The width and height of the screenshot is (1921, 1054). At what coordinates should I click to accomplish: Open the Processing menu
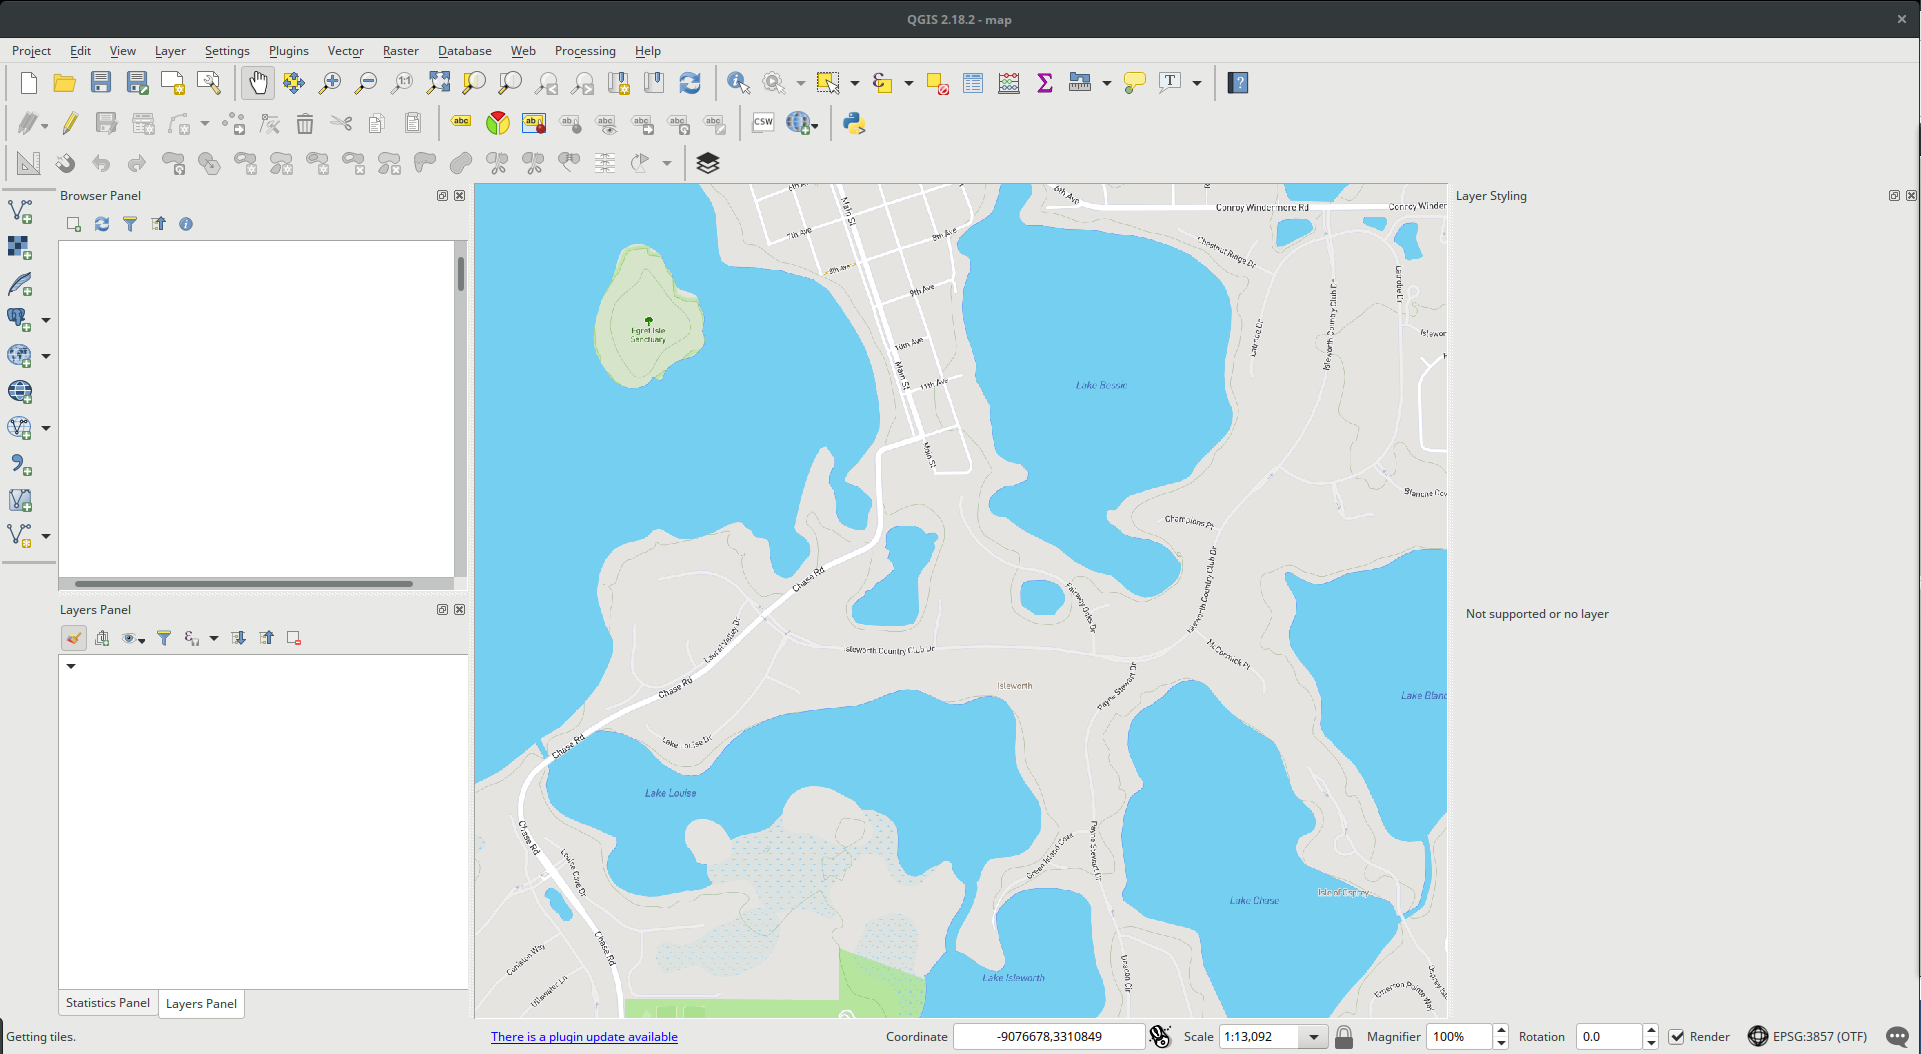585,51
